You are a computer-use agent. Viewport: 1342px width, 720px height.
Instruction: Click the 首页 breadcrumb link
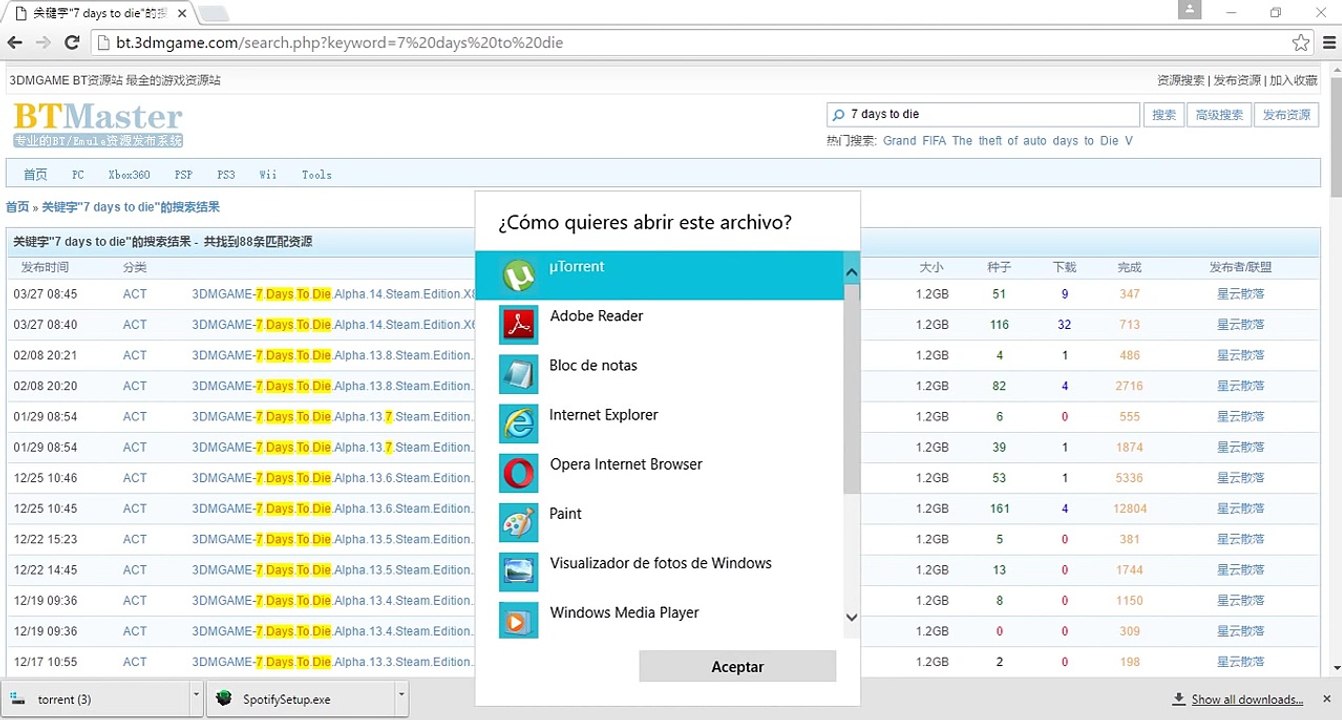click(x=17, y=207)
